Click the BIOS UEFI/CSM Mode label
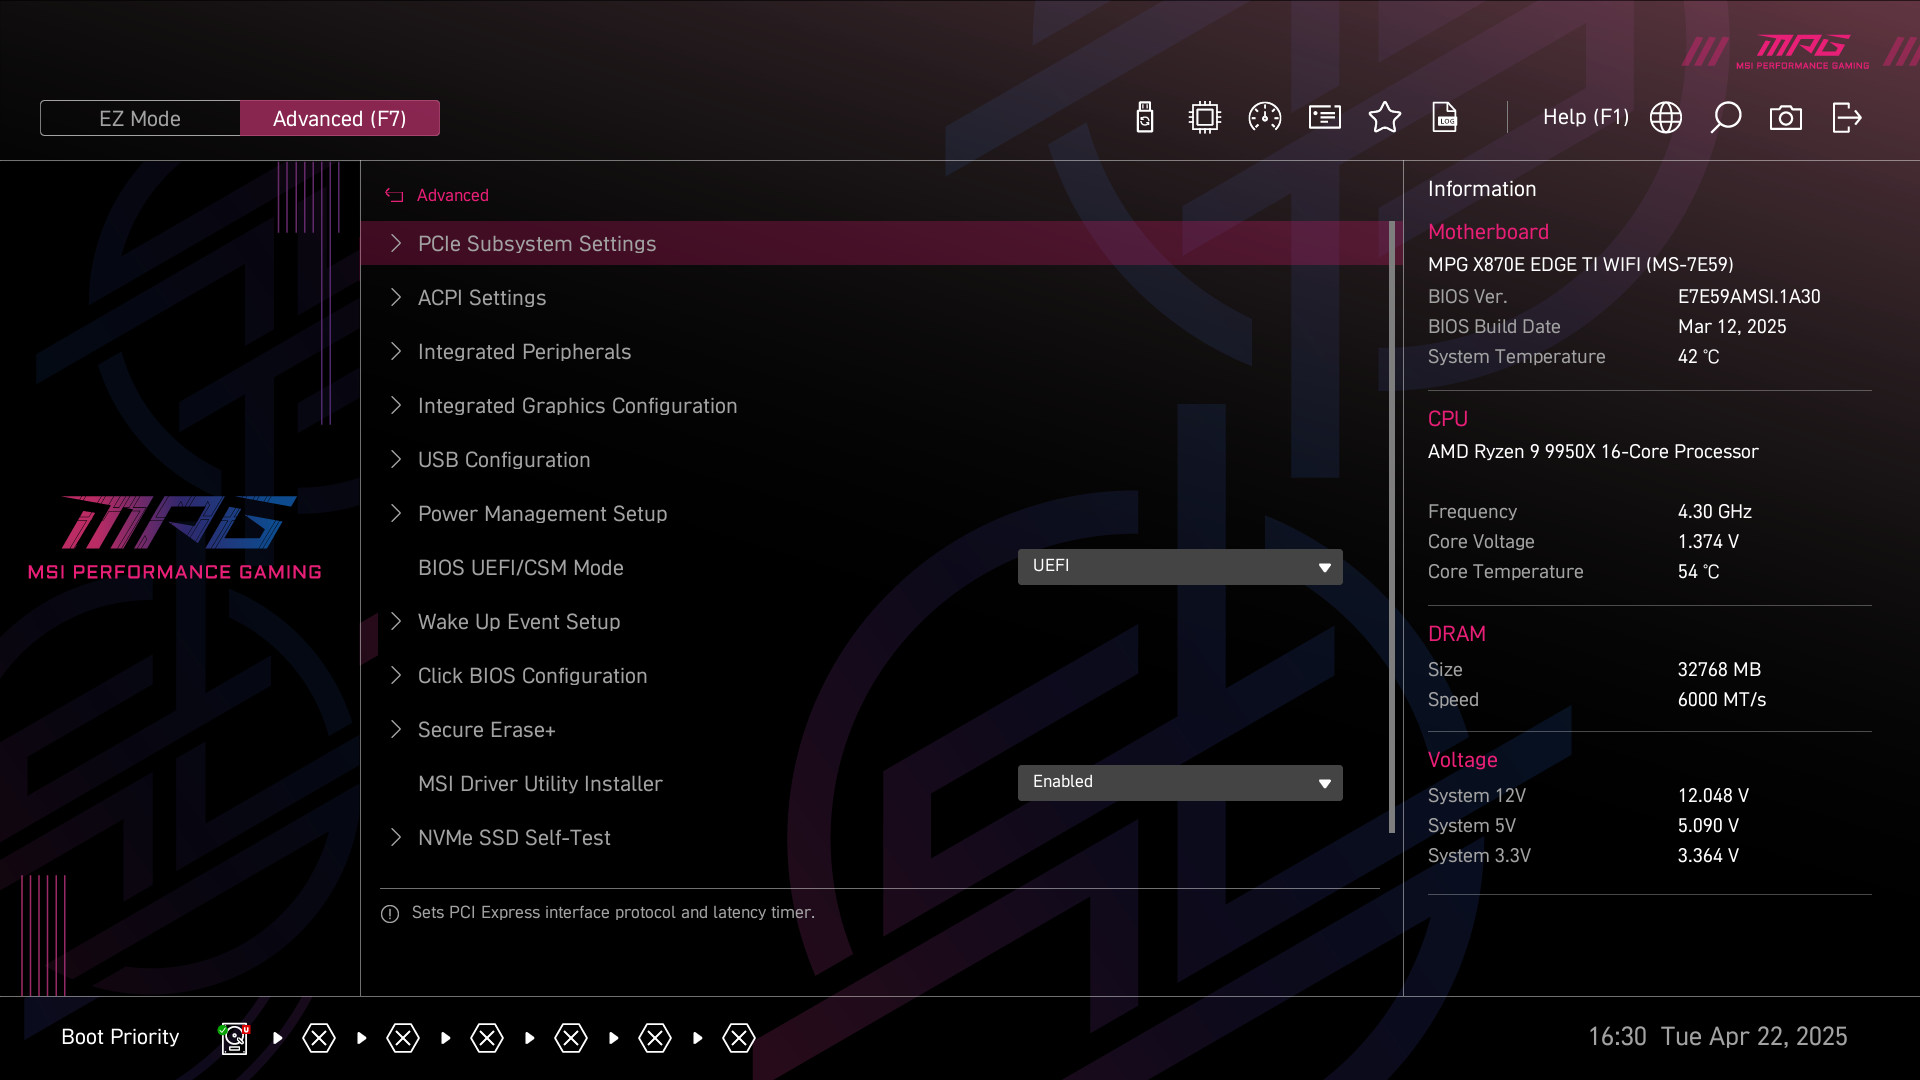The image size is (1920, 1080). tap(521, 568)
